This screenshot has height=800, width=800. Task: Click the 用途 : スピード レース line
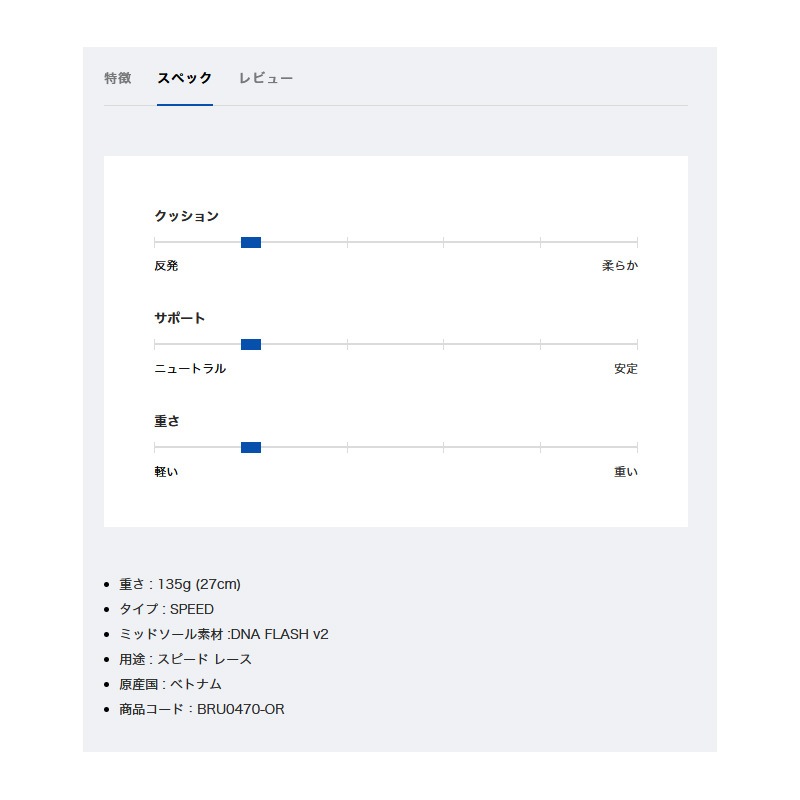(x=186, y=659)
